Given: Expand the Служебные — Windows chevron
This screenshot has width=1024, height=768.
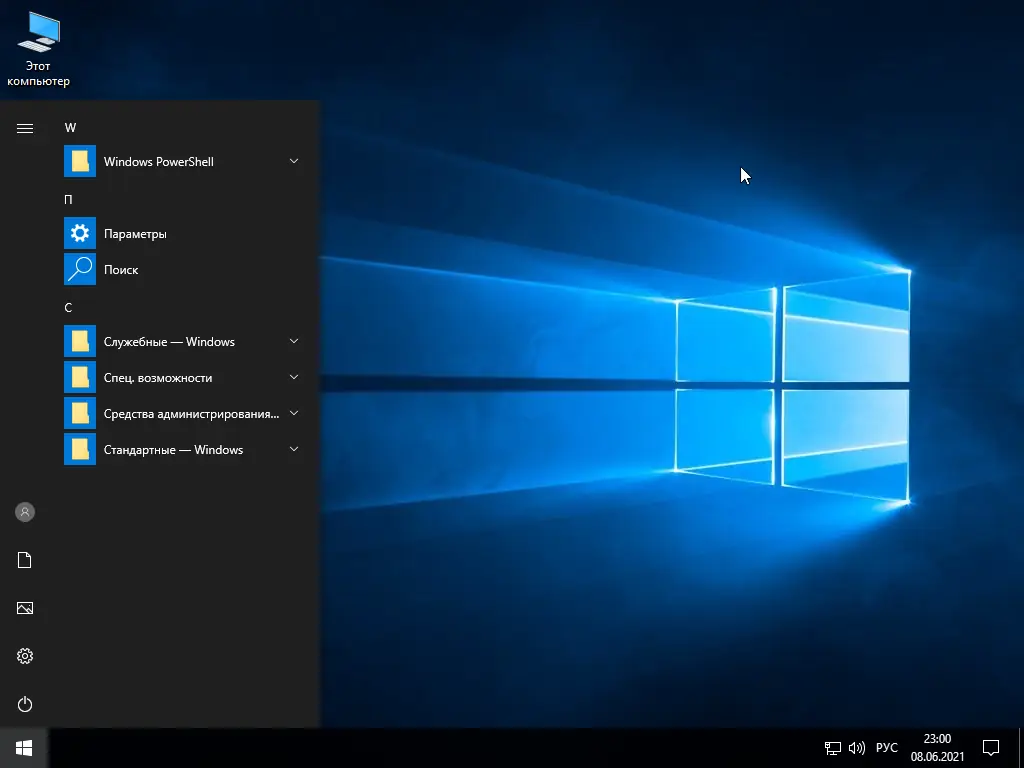Looking at the screenshot, I should click(x=294, y=341).
